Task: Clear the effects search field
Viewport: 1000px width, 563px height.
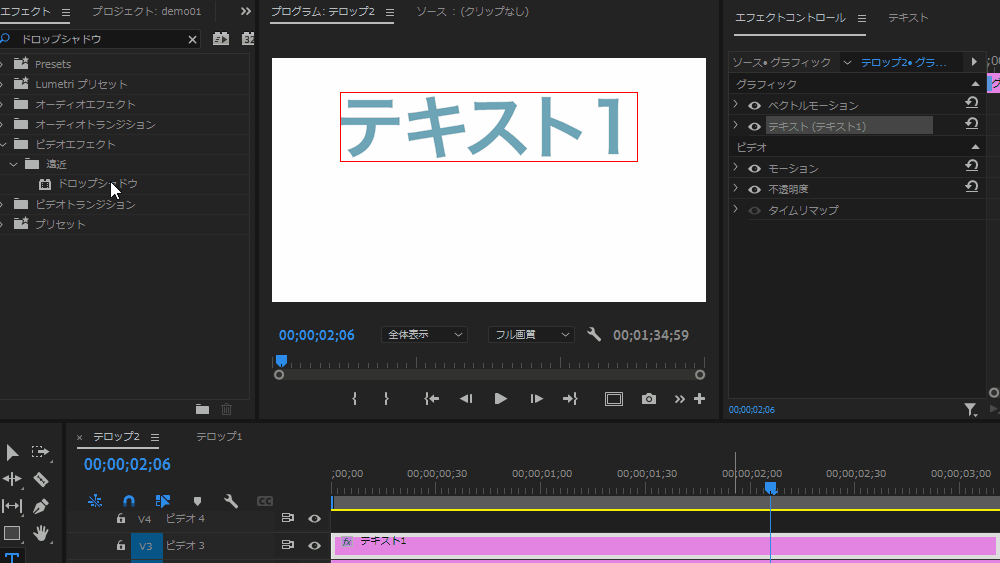Action: pyautogui.click(x=193, y=40)
